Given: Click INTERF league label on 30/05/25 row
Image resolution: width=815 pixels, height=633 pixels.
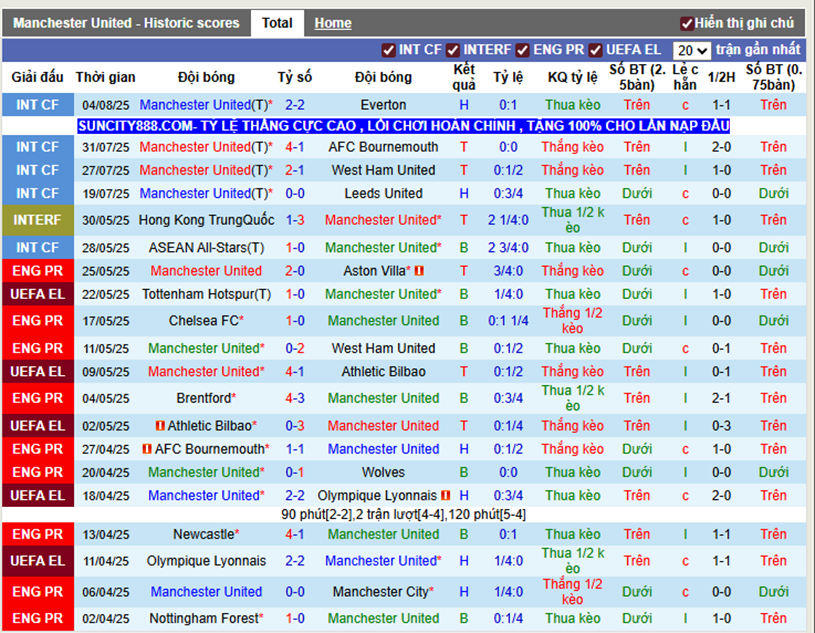Looking at the screenshot, I should coord(37,220).
